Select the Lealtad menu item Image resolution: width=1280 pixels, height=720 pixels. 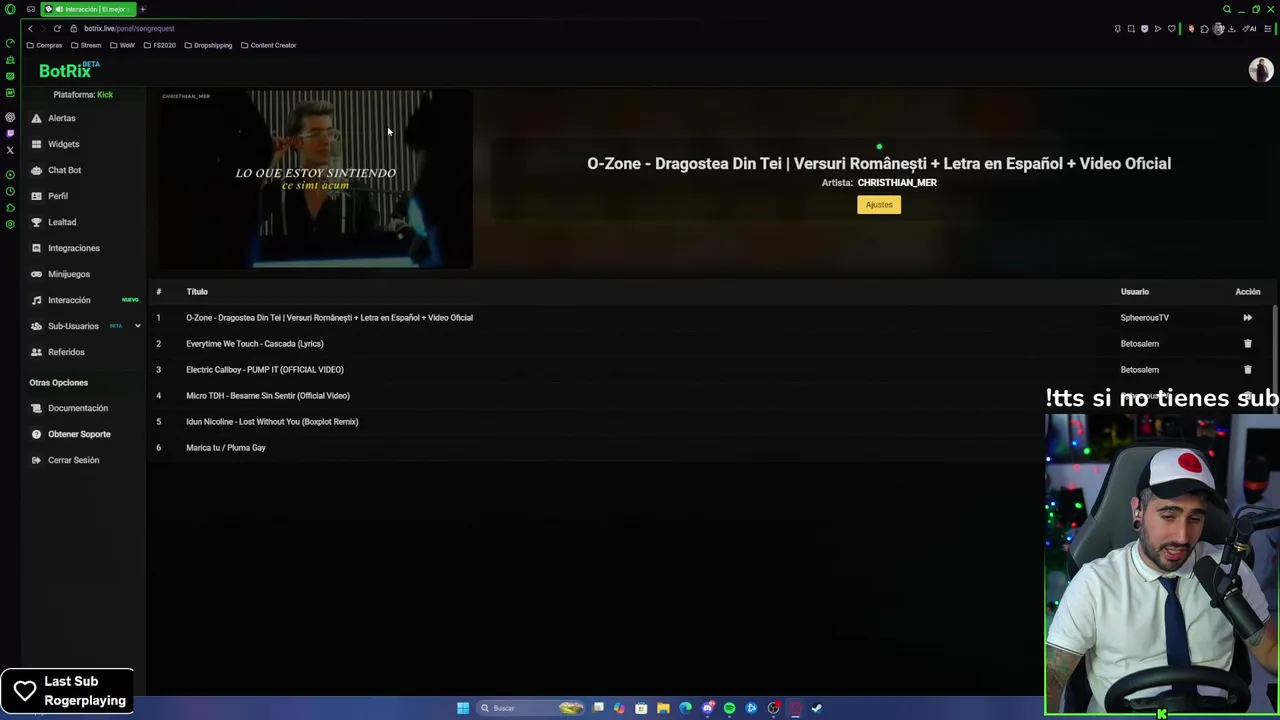62,222
